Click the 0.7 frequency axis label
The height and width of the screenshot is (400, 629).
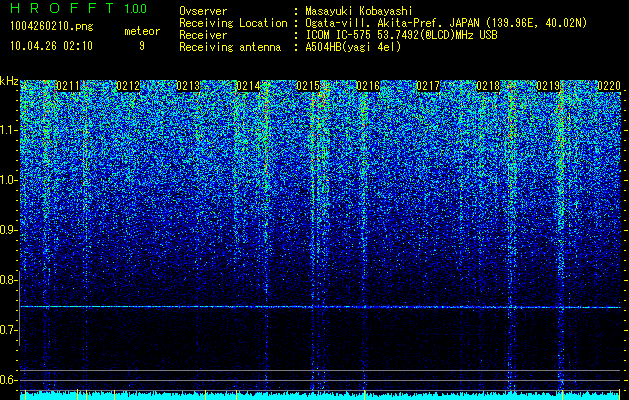click(8, 330)
